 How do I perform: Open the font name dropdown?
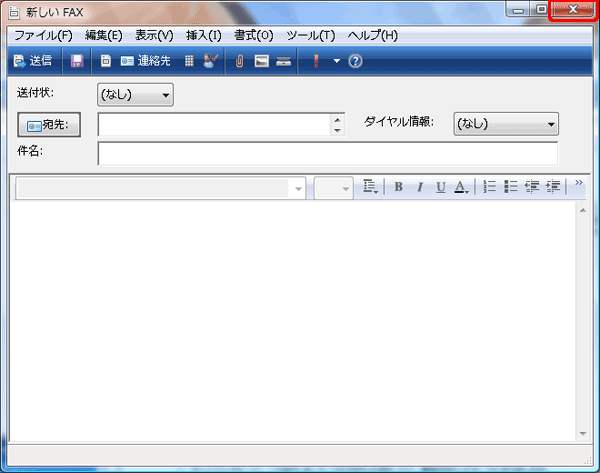(298, 188)
